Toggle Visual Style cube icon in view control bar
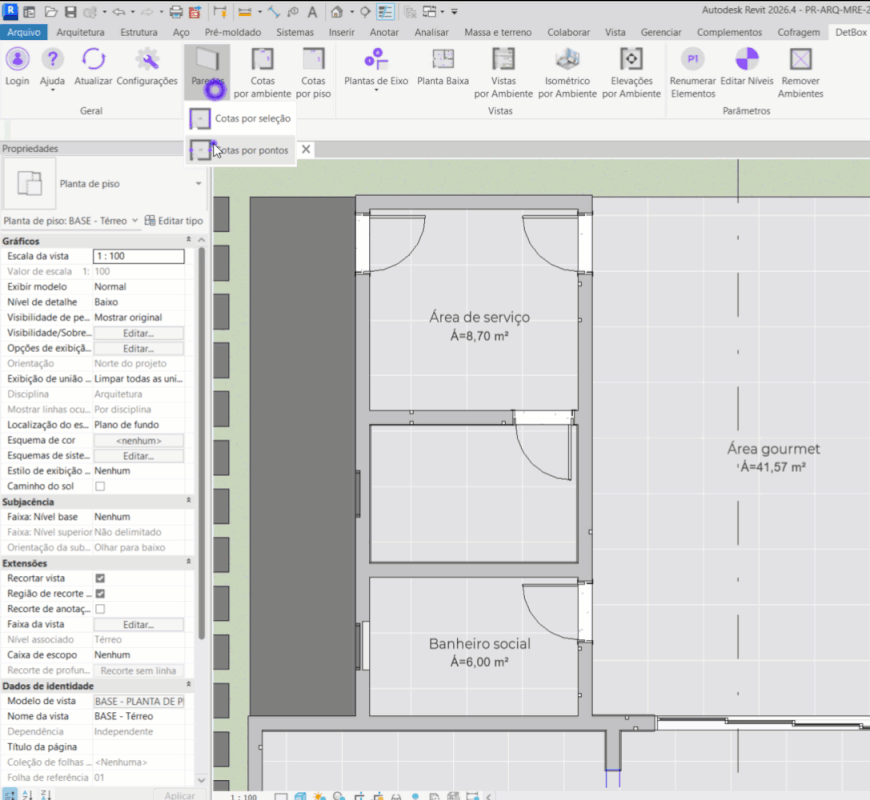 tap(300, 796)
